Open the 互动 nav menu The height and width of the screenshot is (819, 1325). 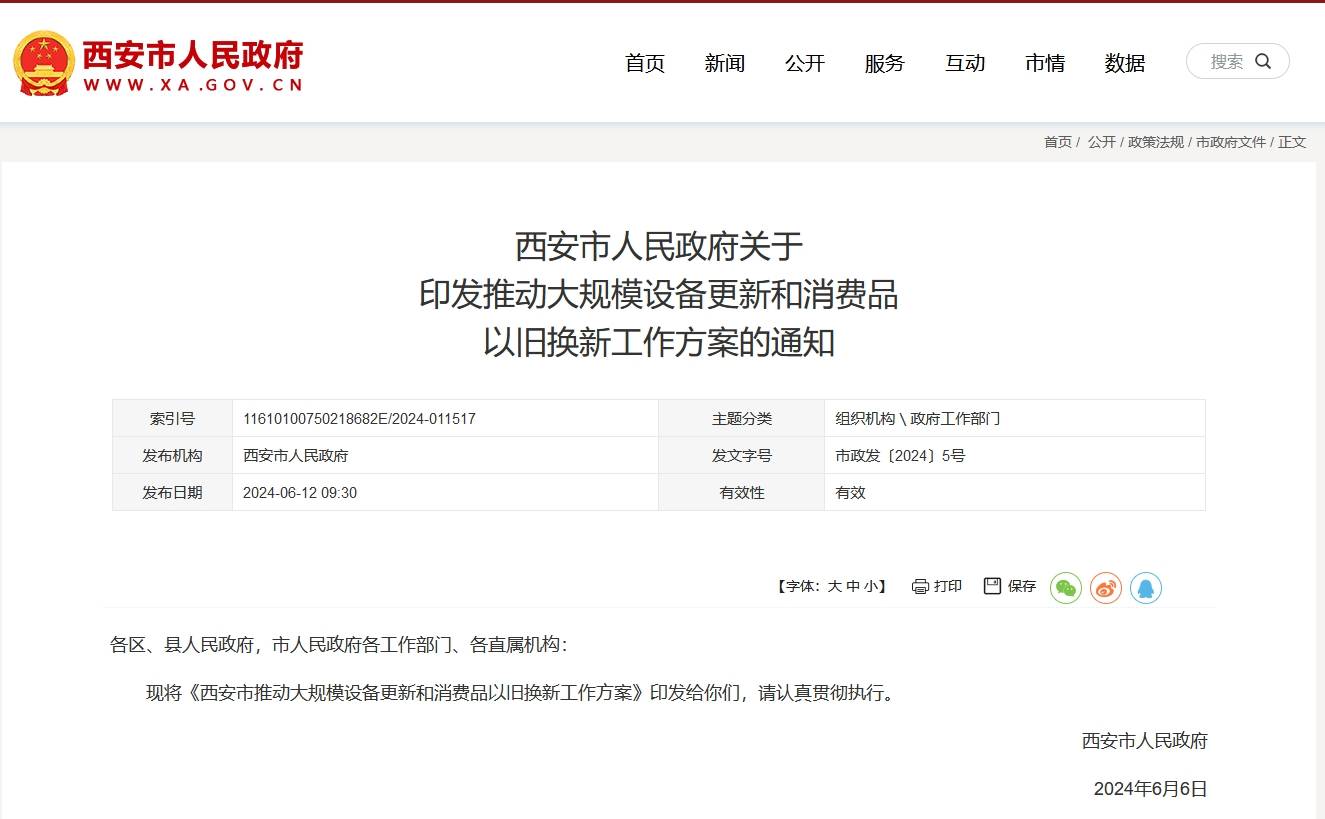tap(965, 63)
